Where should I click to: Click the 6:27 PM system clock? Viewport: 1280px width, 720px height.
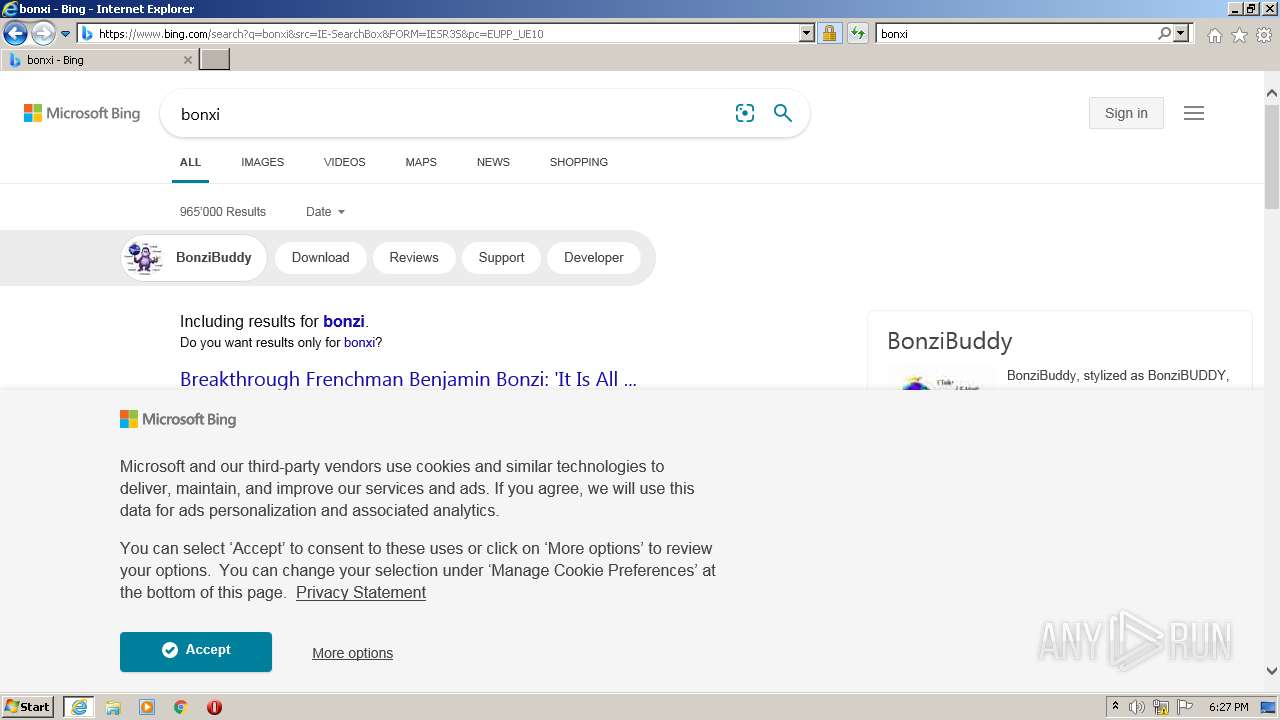coord(1229,707)
